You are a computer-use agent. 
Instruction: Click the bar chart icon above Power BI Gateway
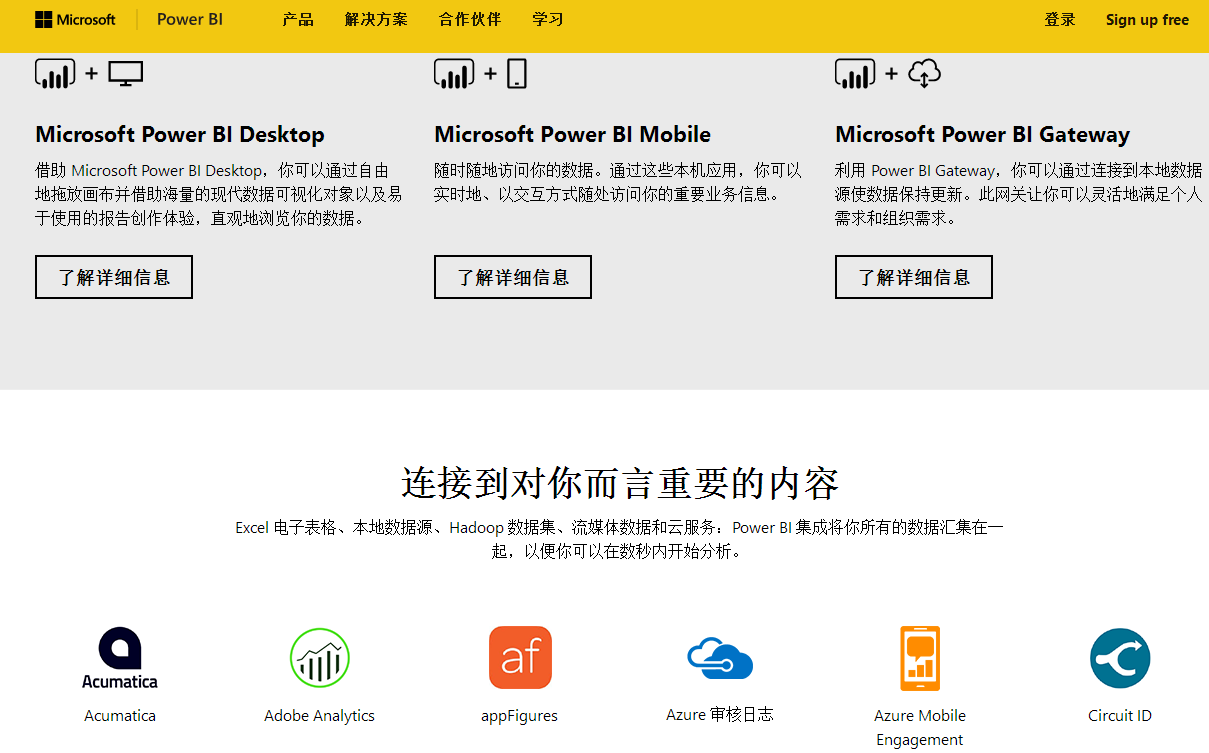(855, 73)
